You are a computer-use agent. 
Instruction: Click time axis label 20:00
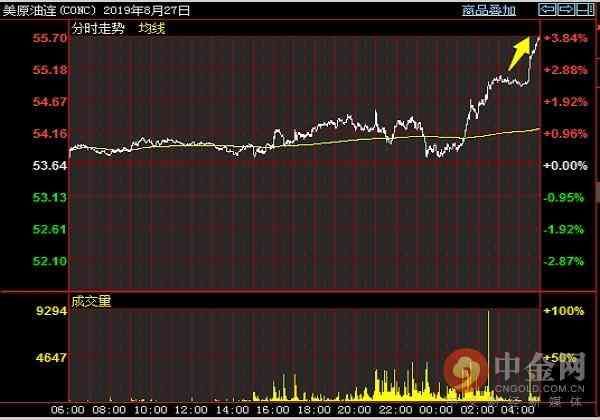point(354,410)
